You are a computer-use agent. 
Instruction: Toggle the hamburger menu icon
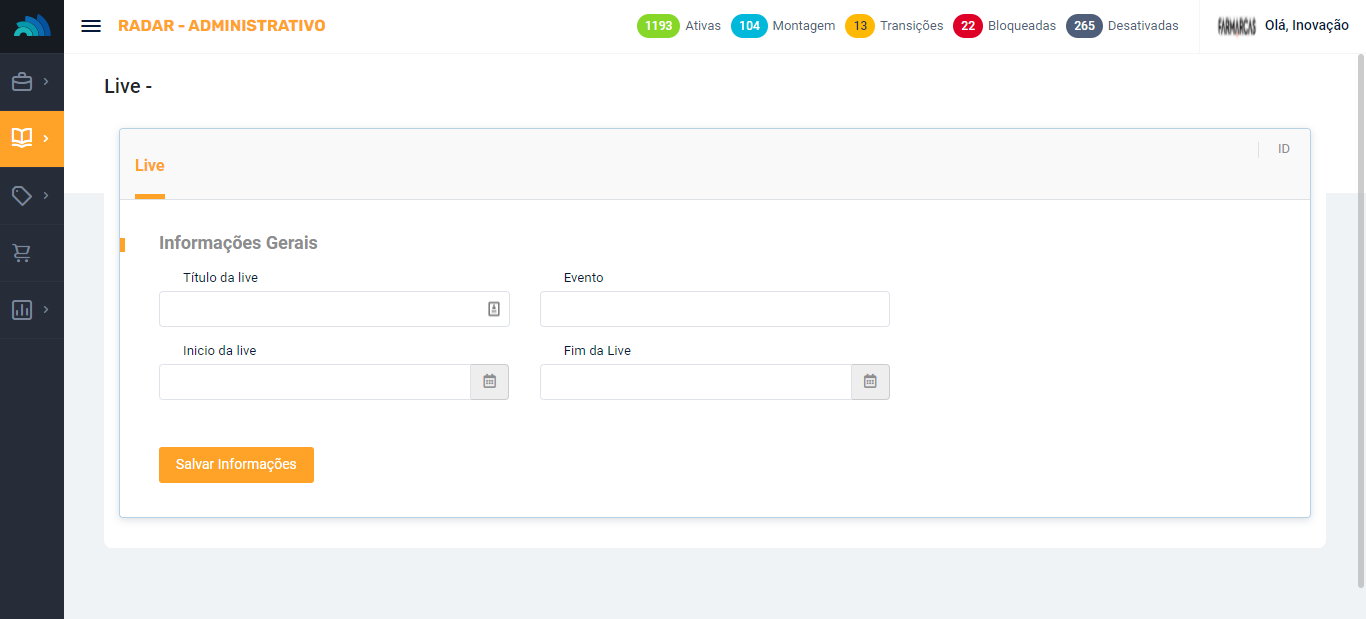pos(91,26)
